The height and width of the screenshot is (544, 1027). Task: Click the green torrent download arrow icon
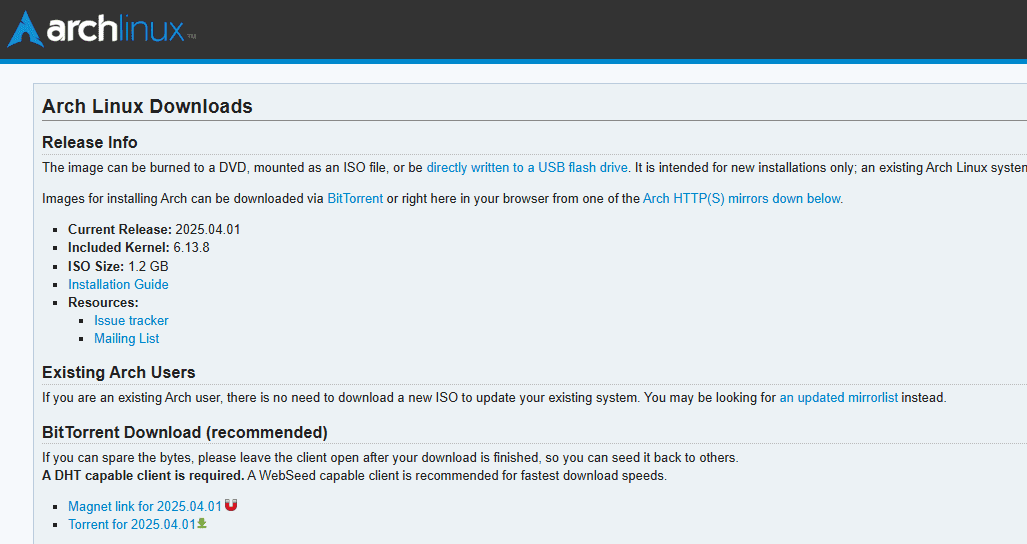[x=202, y=523]
